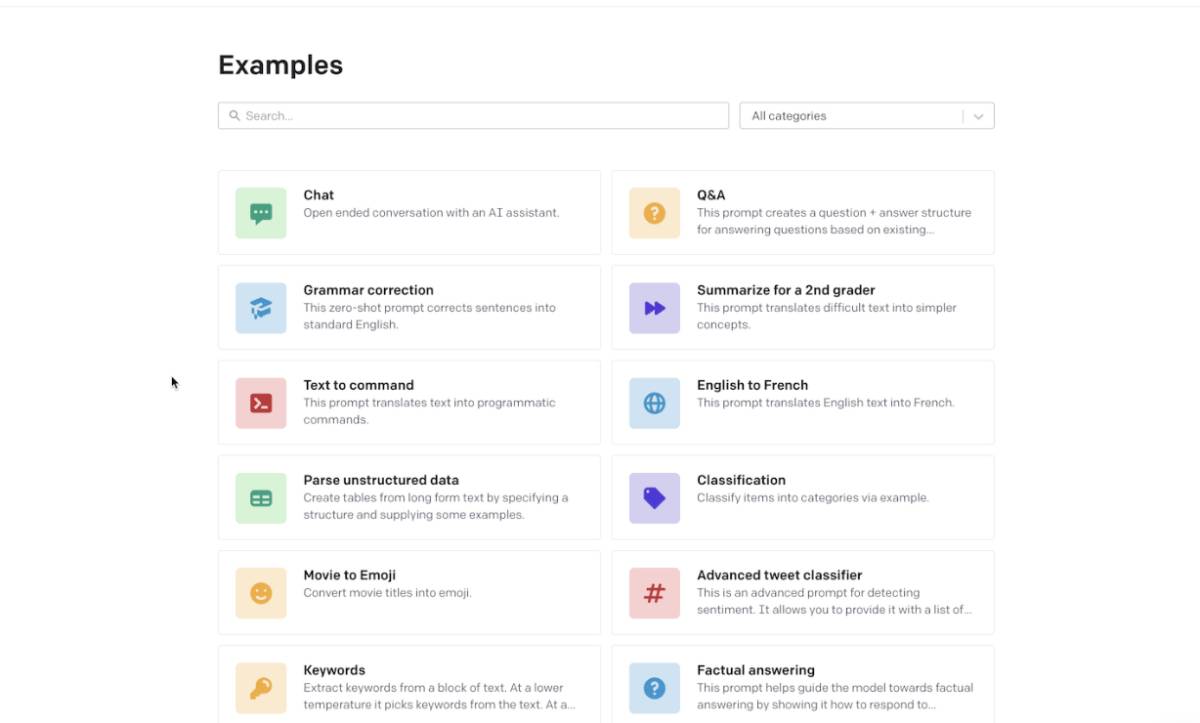The image size is (1200, 723).
Task: Expand the categories list using the chevron arrow
Action: 978,116
